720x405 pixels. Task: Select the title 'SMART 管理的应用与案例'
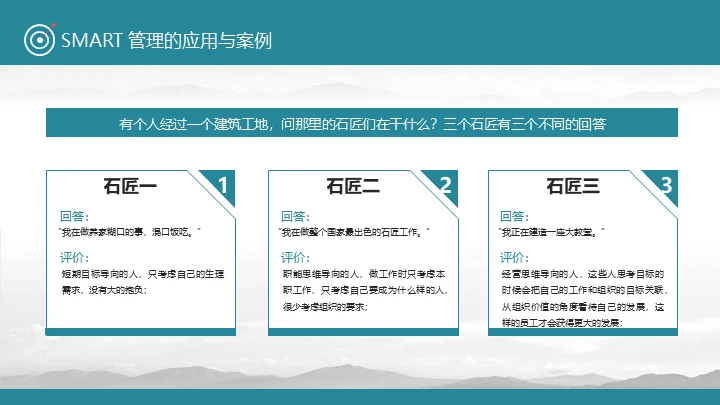pyautogui.click(x=167, y=40)
